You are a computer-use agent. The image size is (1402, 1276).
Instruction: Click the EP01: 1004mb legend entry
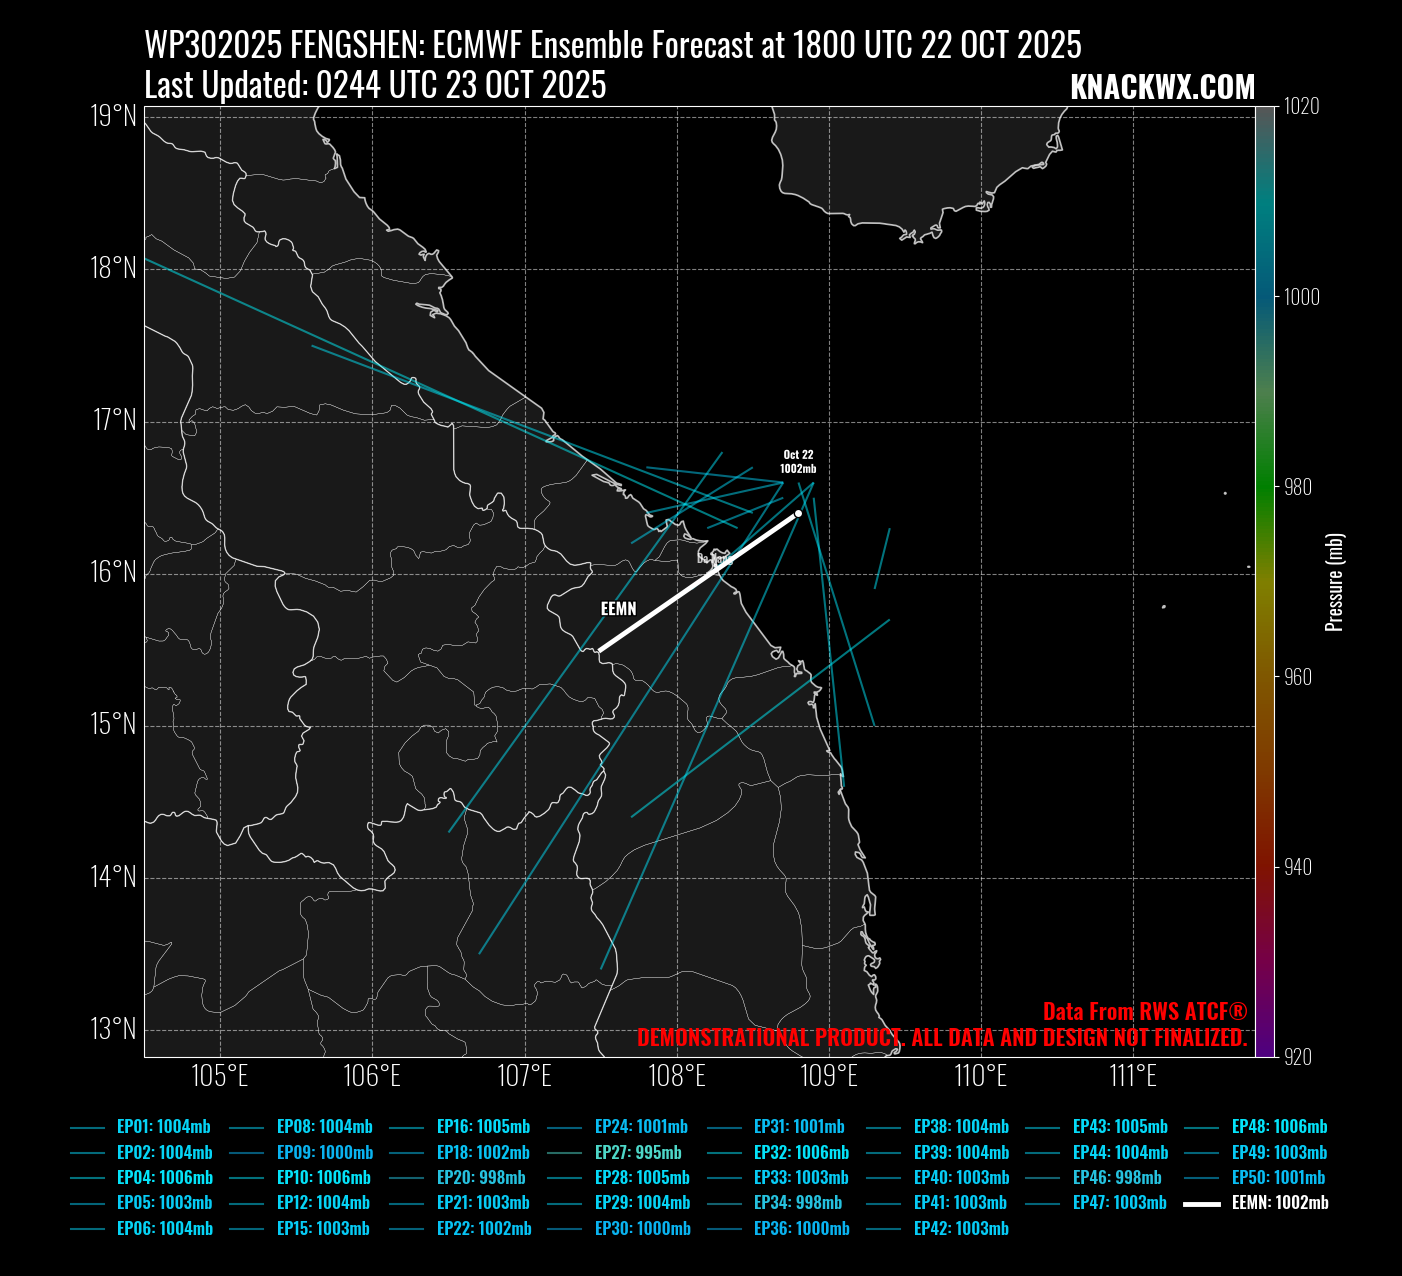pyautogui.click(x=163, y=1127)
